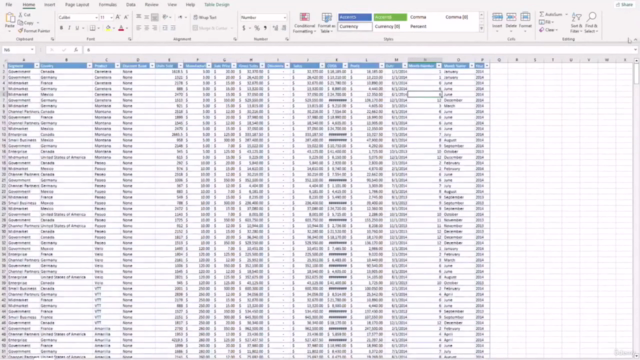Toggle left horizontal text alignment
The image size is (640, 360).
(x=139, y=28)
